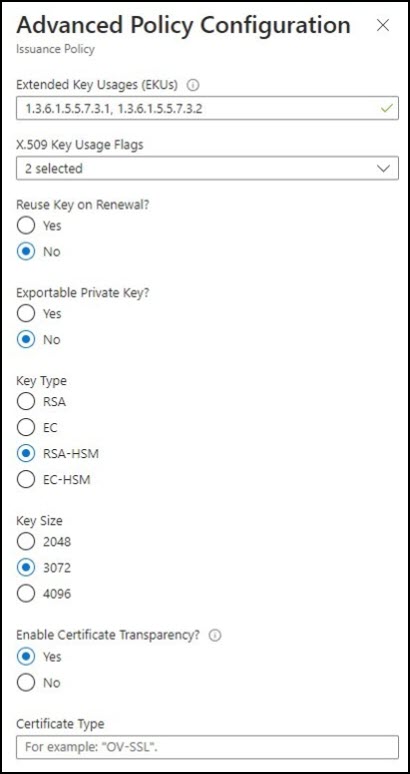Click the Certificate Type input field
The width and height of the screenshot is (410, 774).
[x=207, y=747]
